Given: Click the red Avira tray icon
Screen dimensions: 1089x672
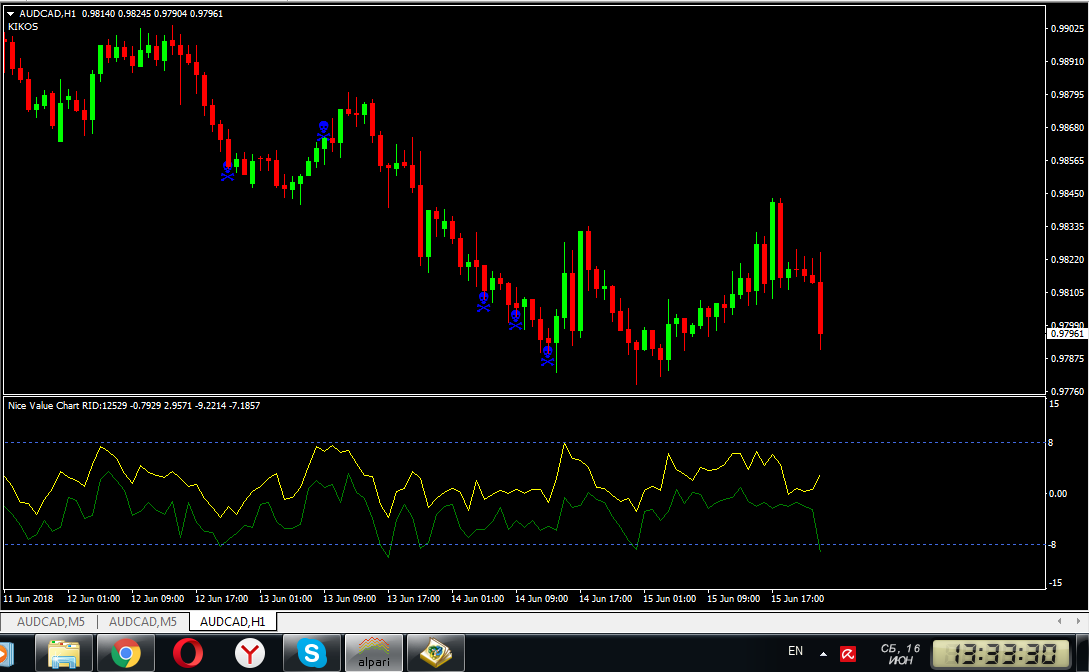Looking at the screenshot, I should pyautogui.click(x=847, y=654).
